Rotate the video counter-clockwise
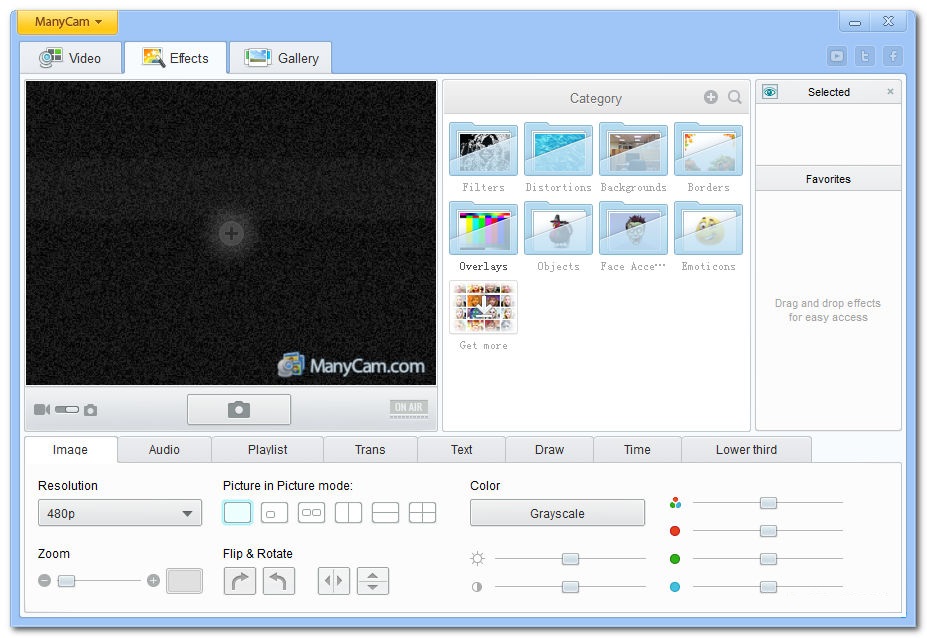Image resolution: width=927 pixels, height=638 pixels. click(x=279, y=581)
